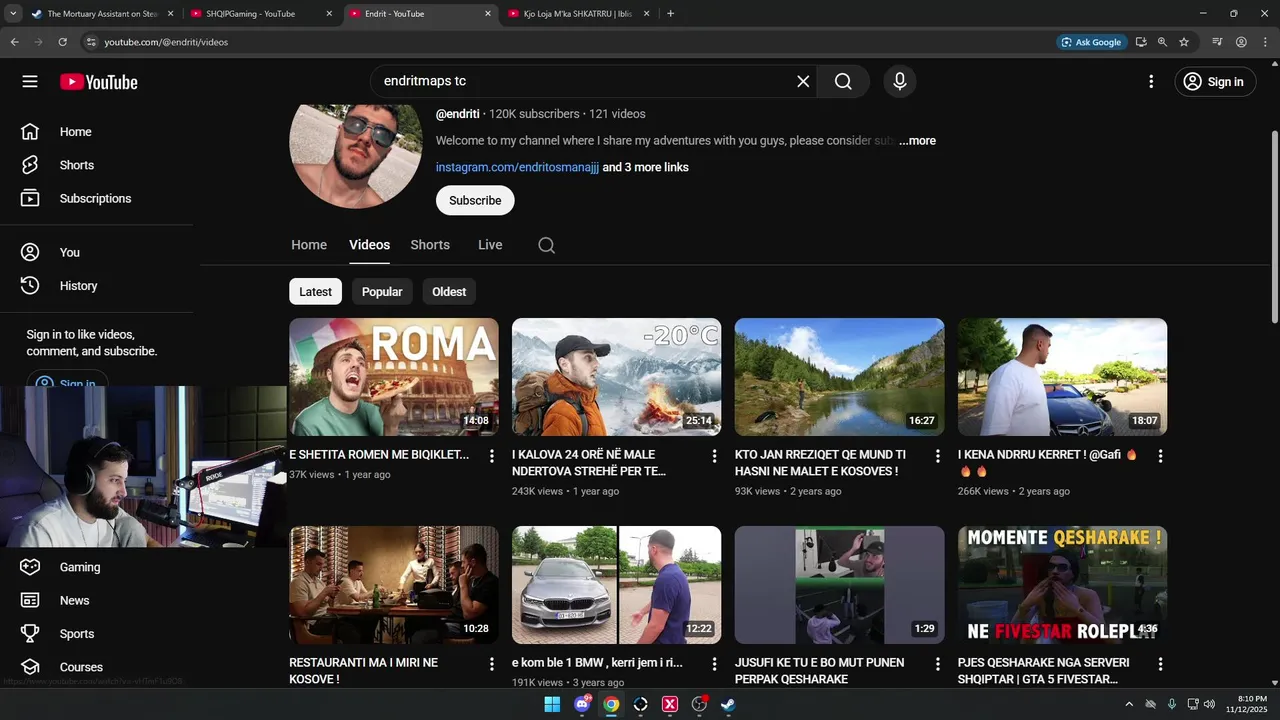Open options for RREZIQET NE MALET video
Viewport: 1280px width, 720px height.
click(937, 456)
